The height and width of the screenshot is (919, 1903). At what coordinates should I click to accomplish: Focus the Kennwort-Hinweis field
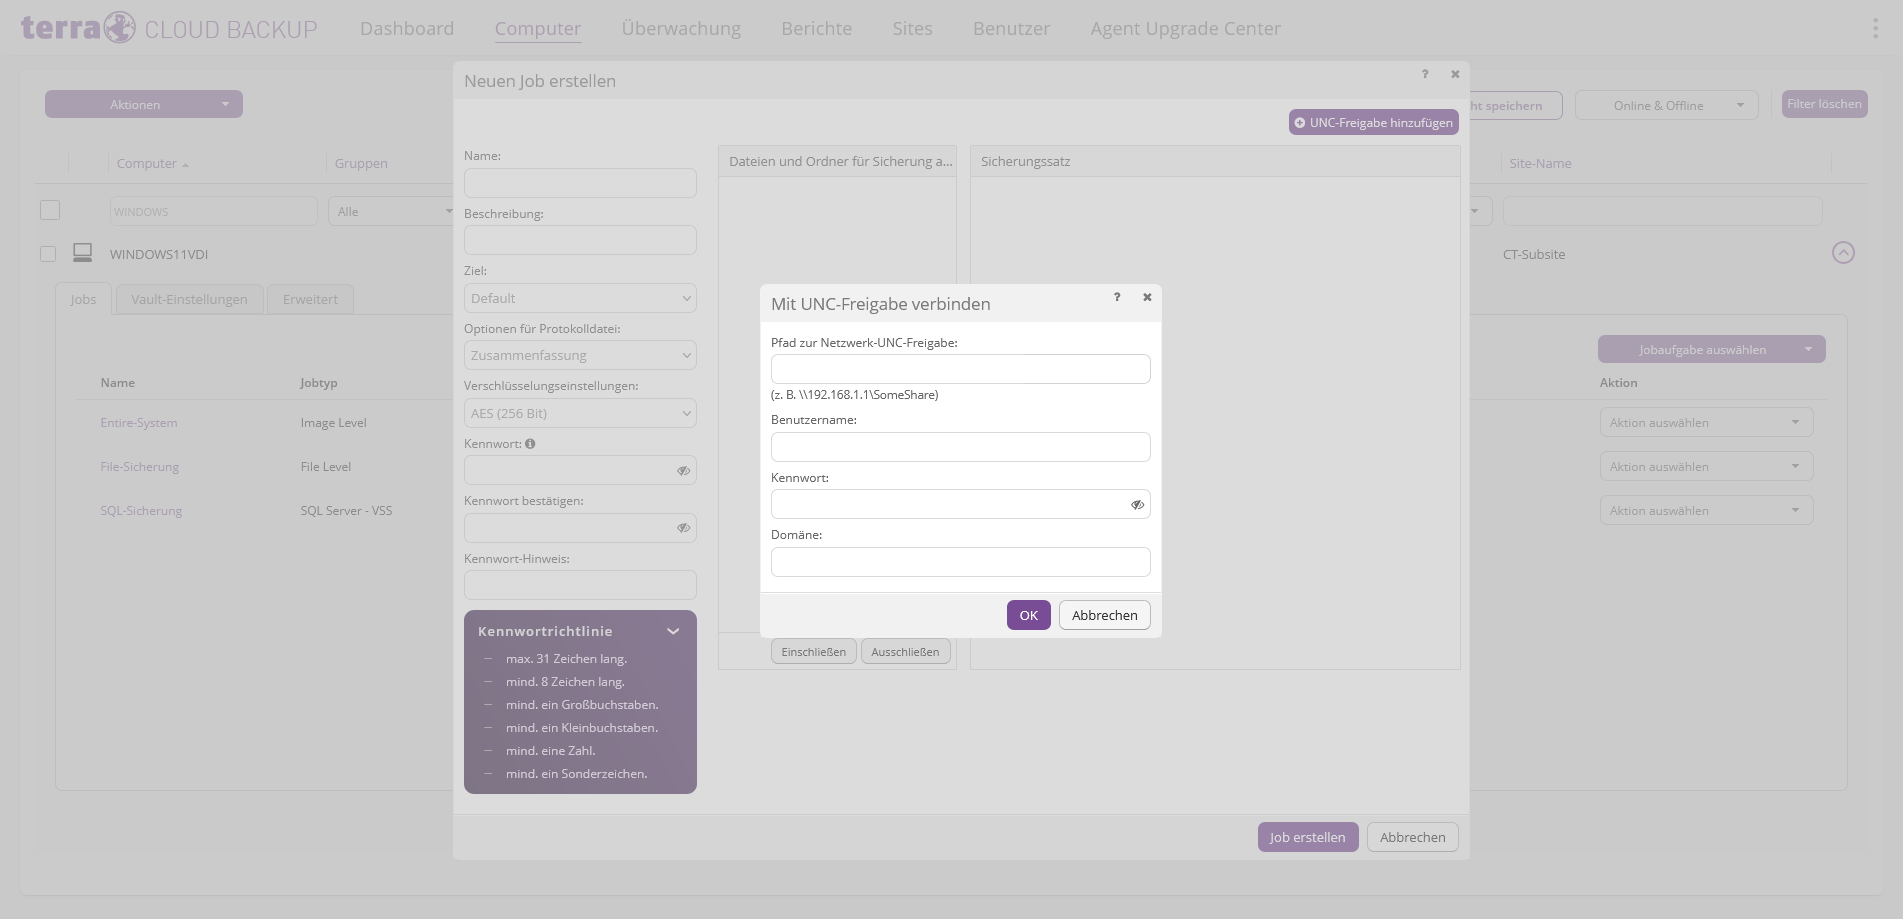click(580, 585)
